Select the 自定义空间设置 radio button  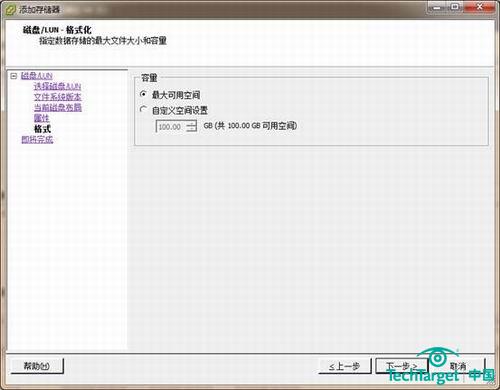(x=143, y=109)
